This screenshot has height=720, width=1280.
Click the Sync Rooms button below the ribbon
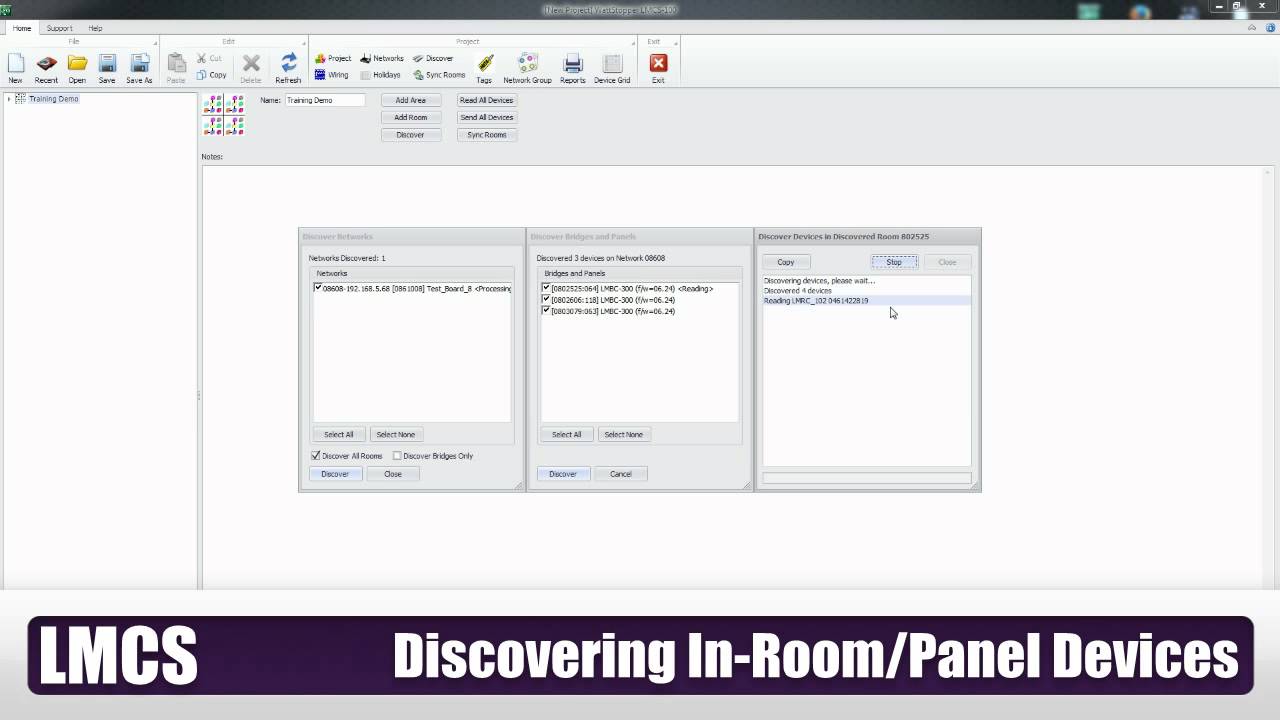[x=487, y=135]
